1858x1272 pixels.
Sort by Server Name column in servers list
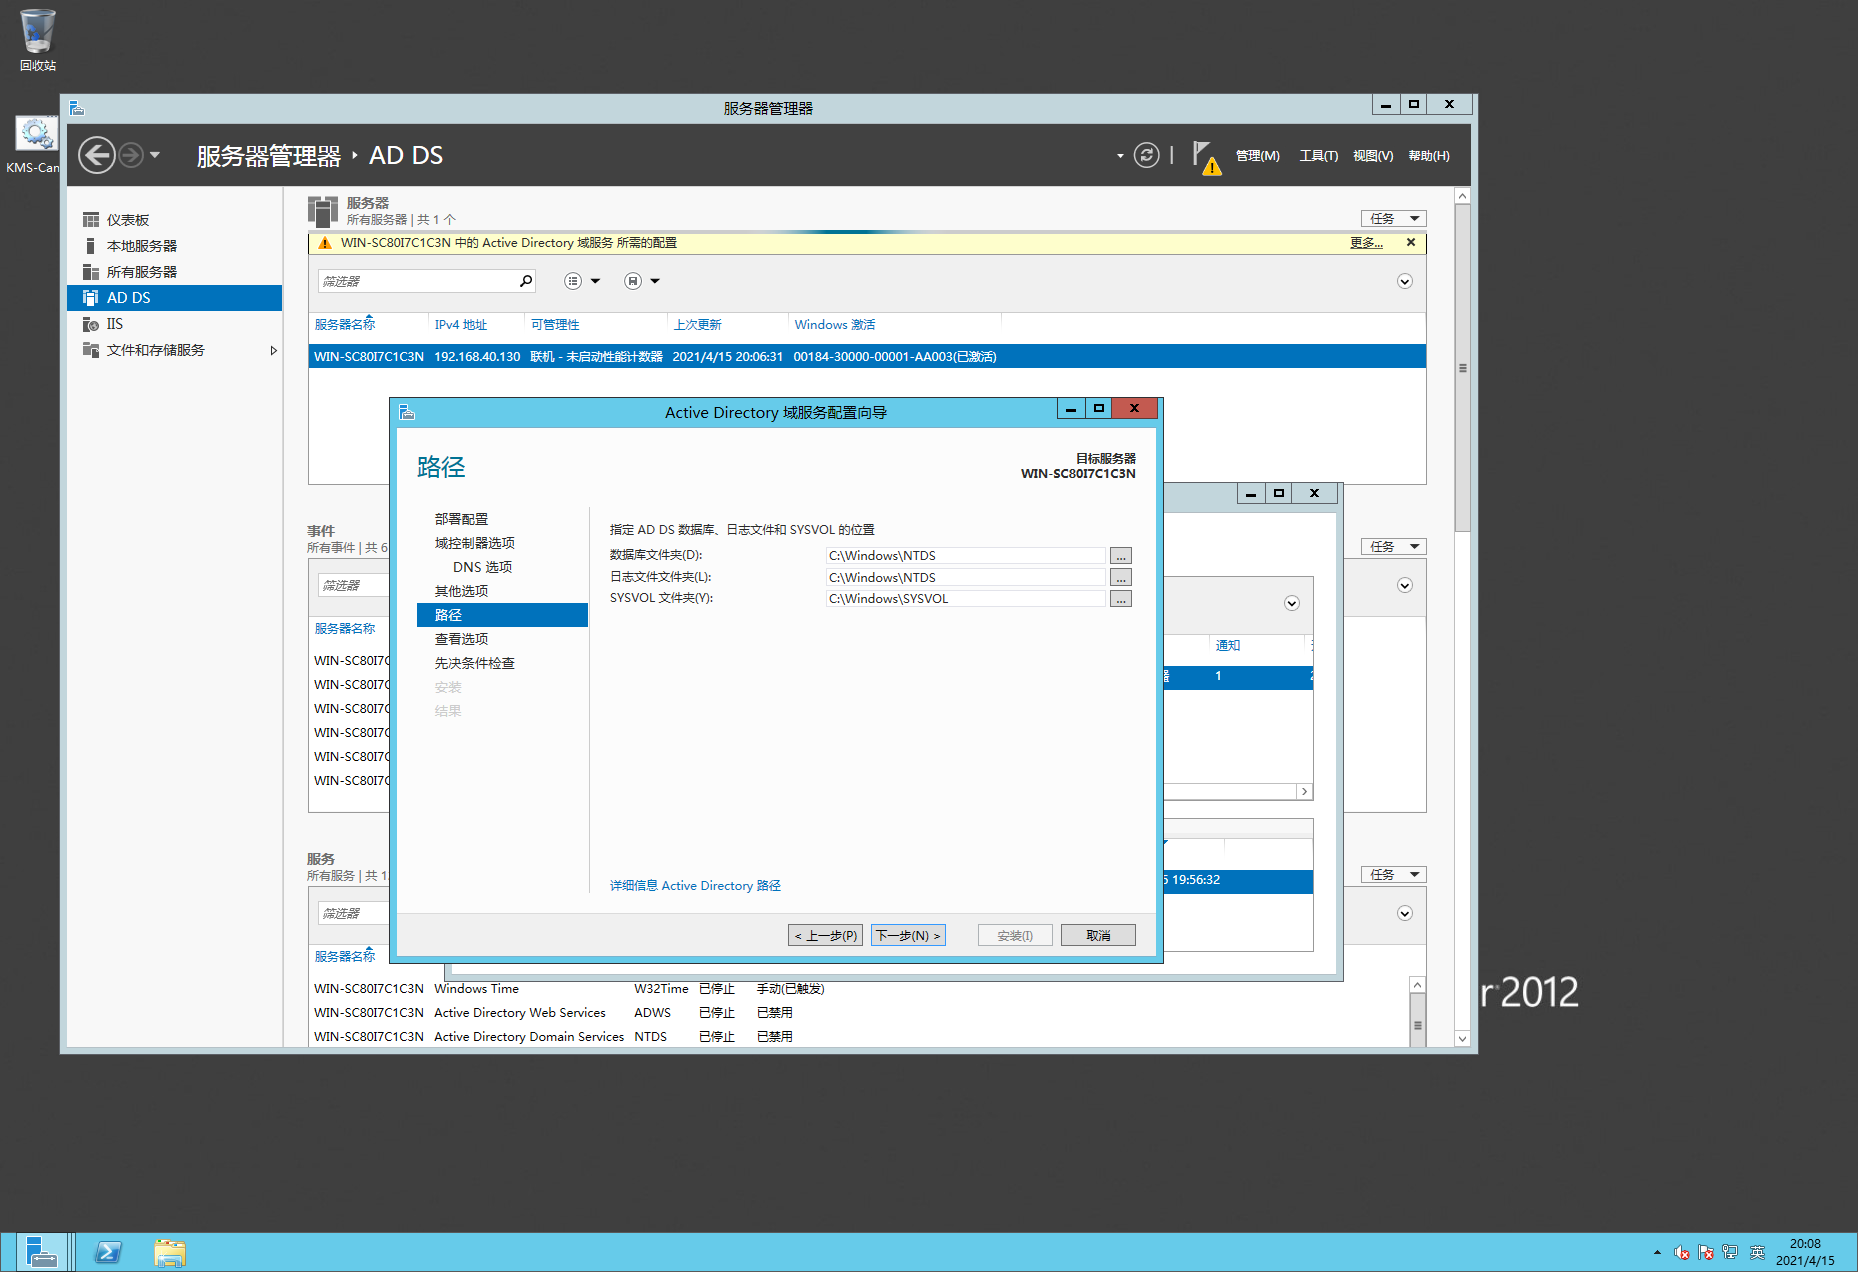pos(345,325)
